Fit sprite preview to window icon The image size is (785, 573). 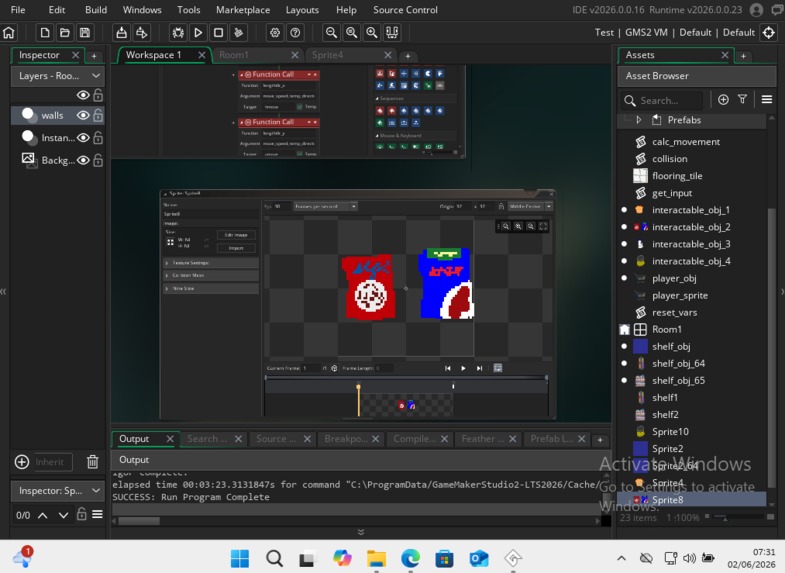click(543, 226)
